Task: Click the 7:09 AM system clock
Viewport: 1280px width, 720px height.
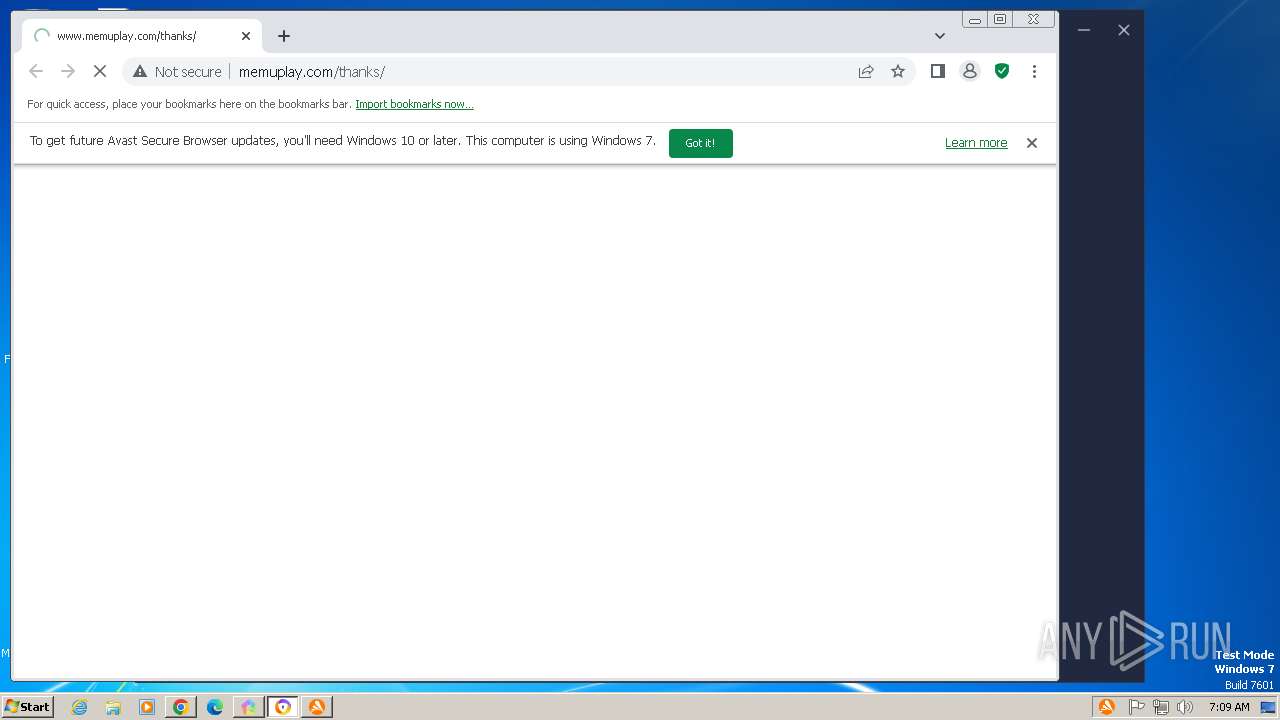Action: pos(1229,707)
